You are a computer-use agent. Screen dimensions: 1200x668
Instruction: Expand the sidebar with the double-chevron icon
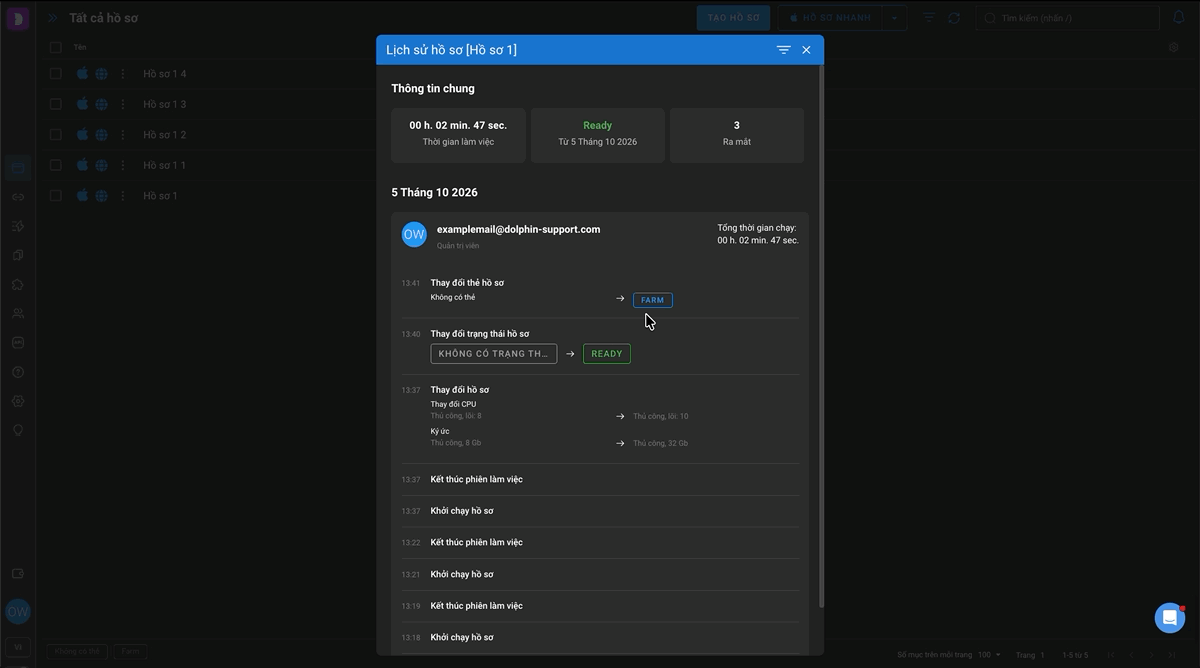click(x=53, y=18)
